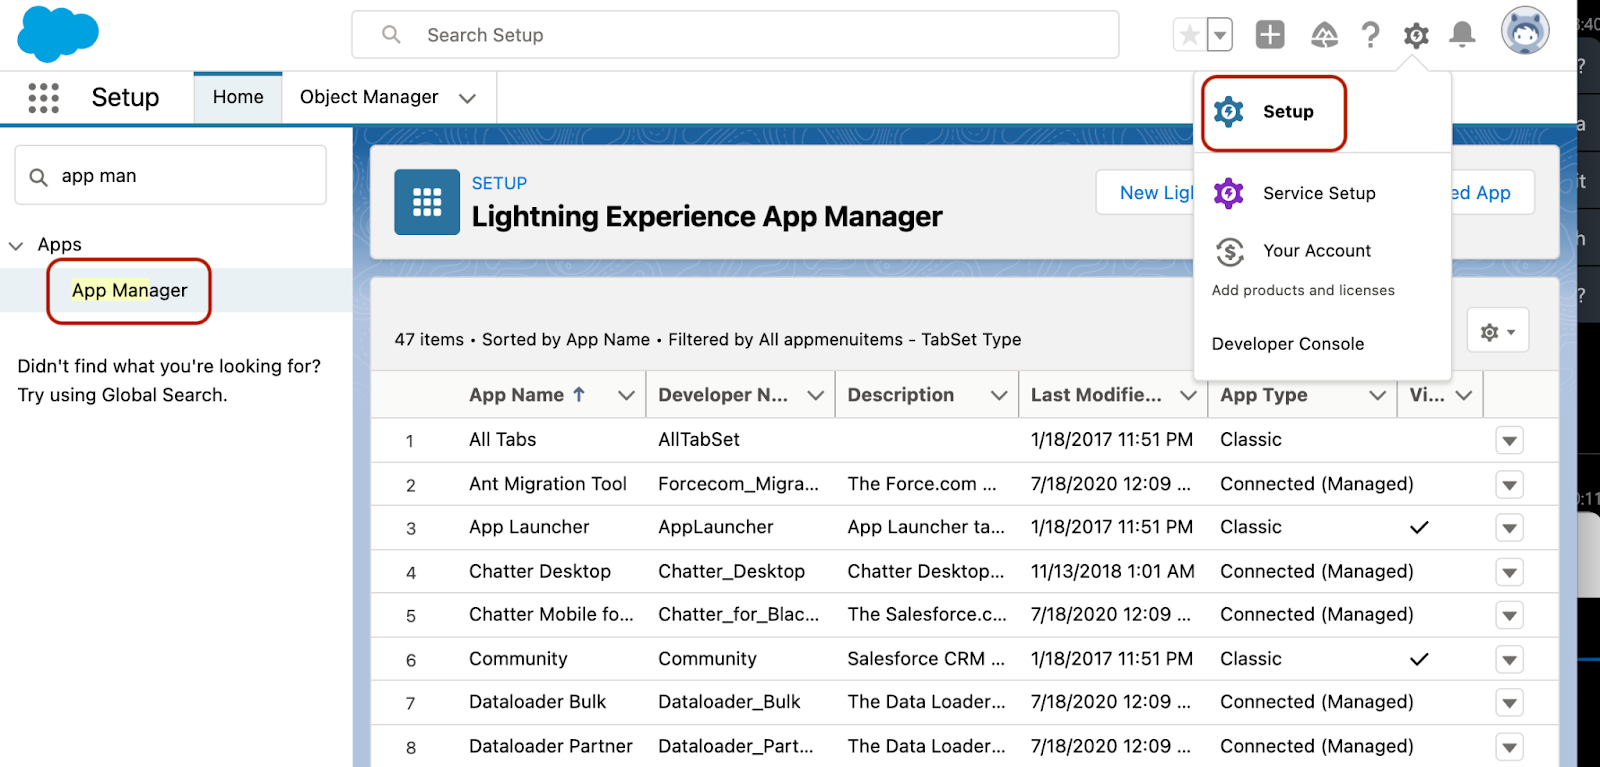This screenshot has height=767, width=1600.
Task: Click the 'Chatter_Desktop' developer name cell
Action: (731, 572)
